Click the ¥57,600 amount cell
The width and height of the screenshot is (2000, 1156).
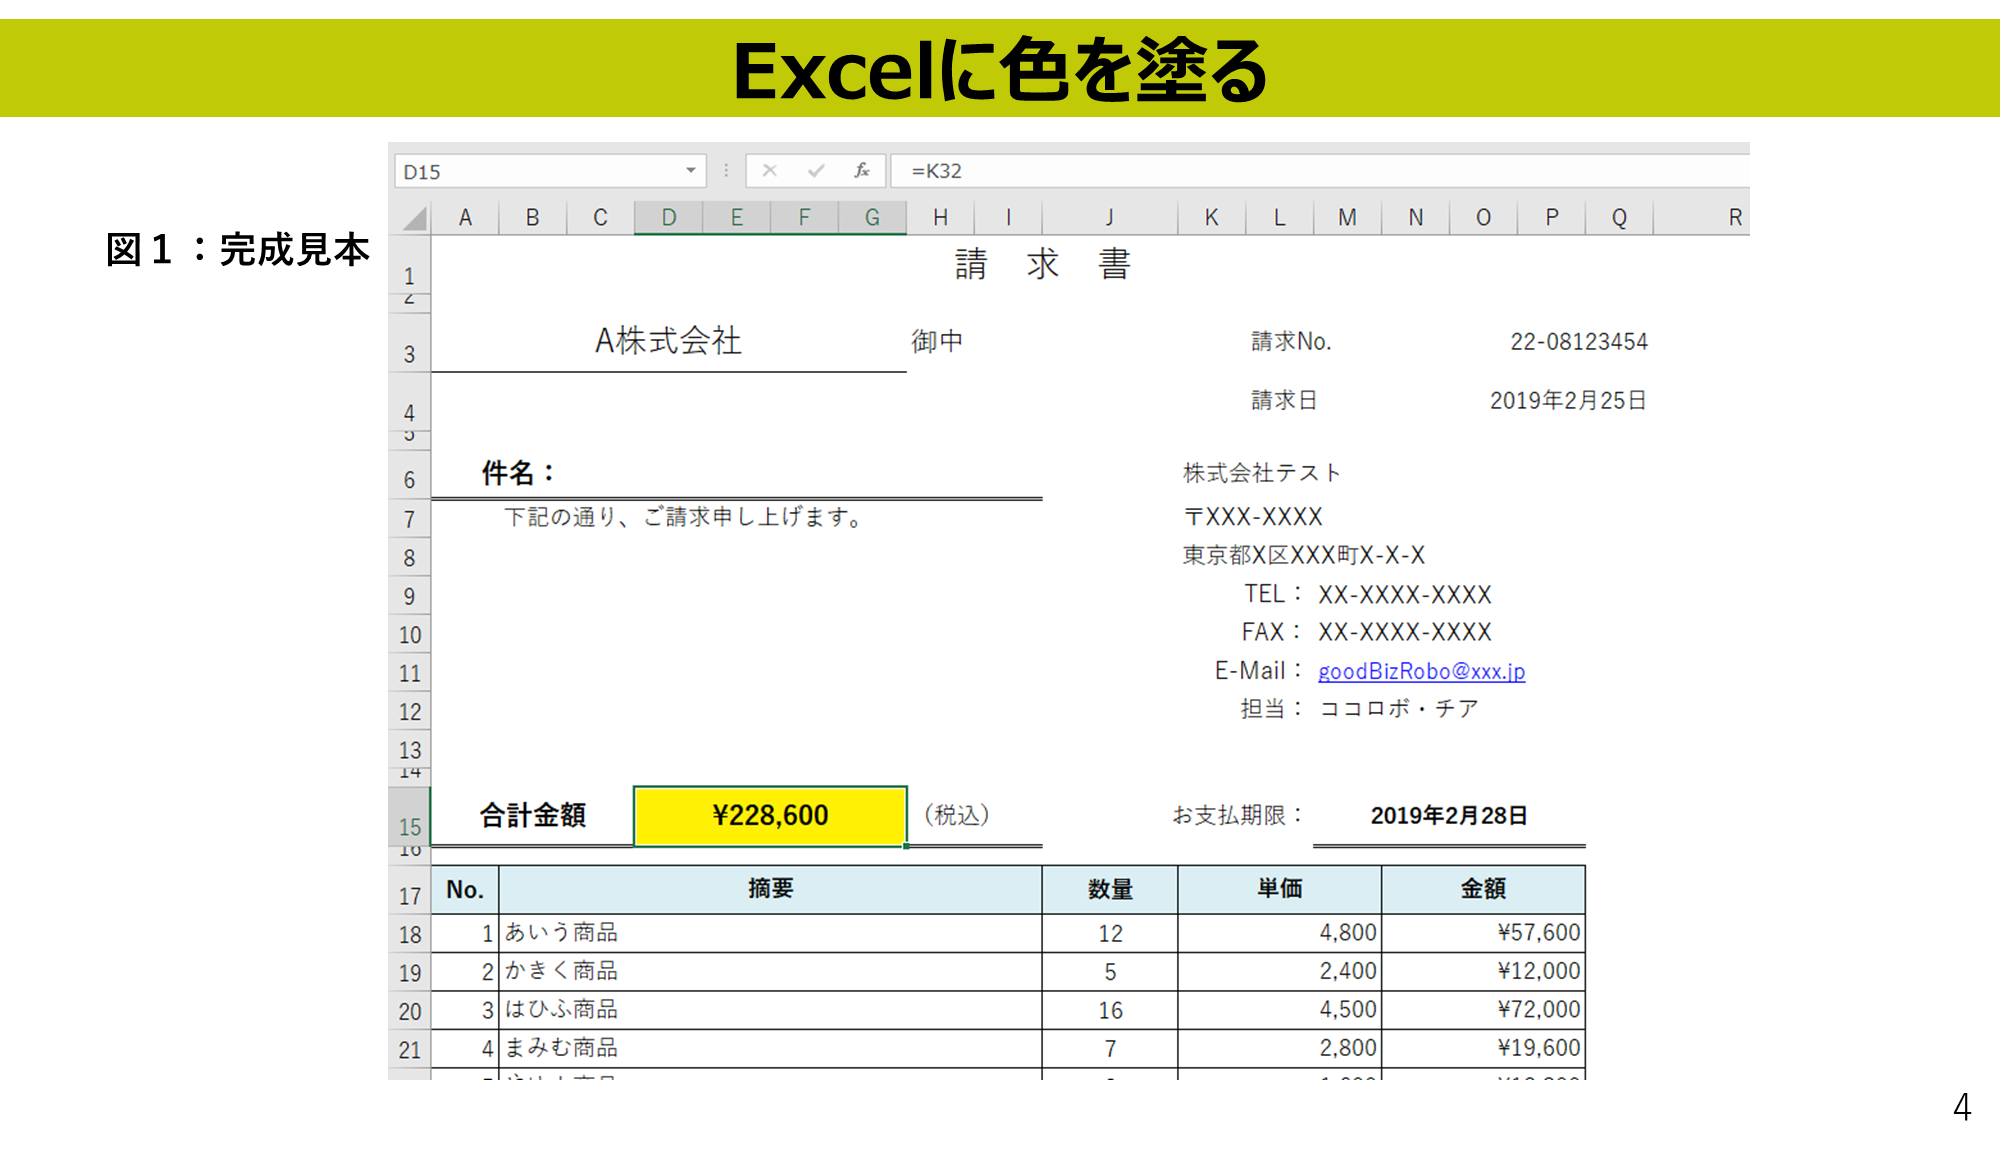1483,933
